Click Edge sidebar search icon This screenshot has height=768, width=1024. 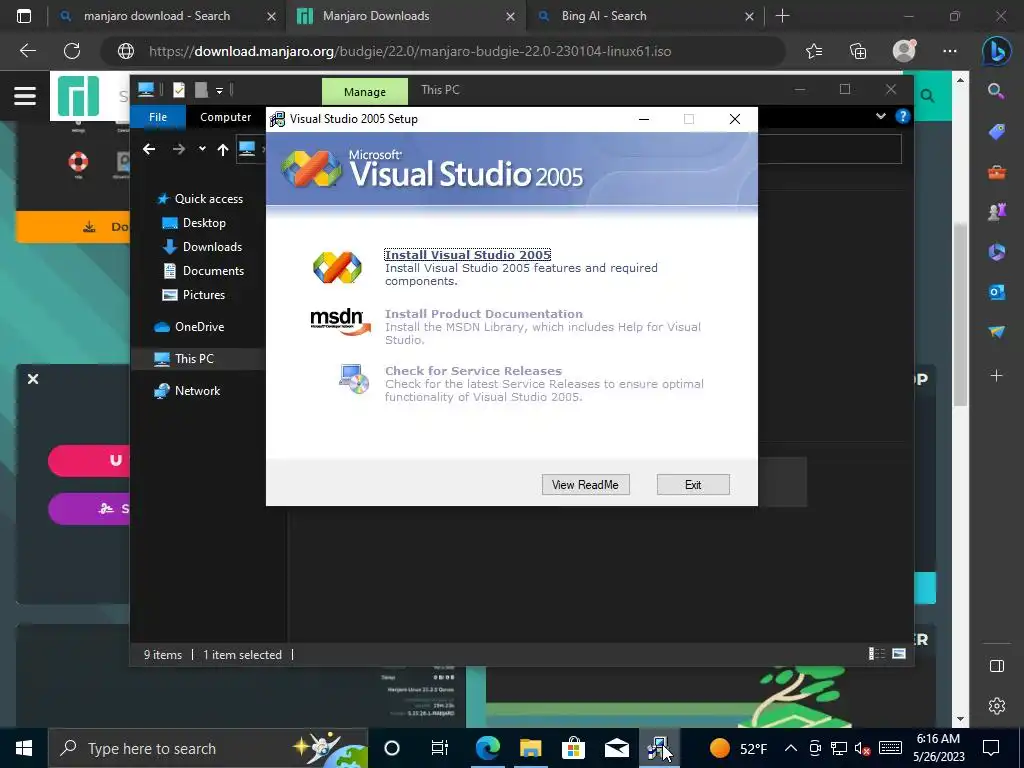996,91
